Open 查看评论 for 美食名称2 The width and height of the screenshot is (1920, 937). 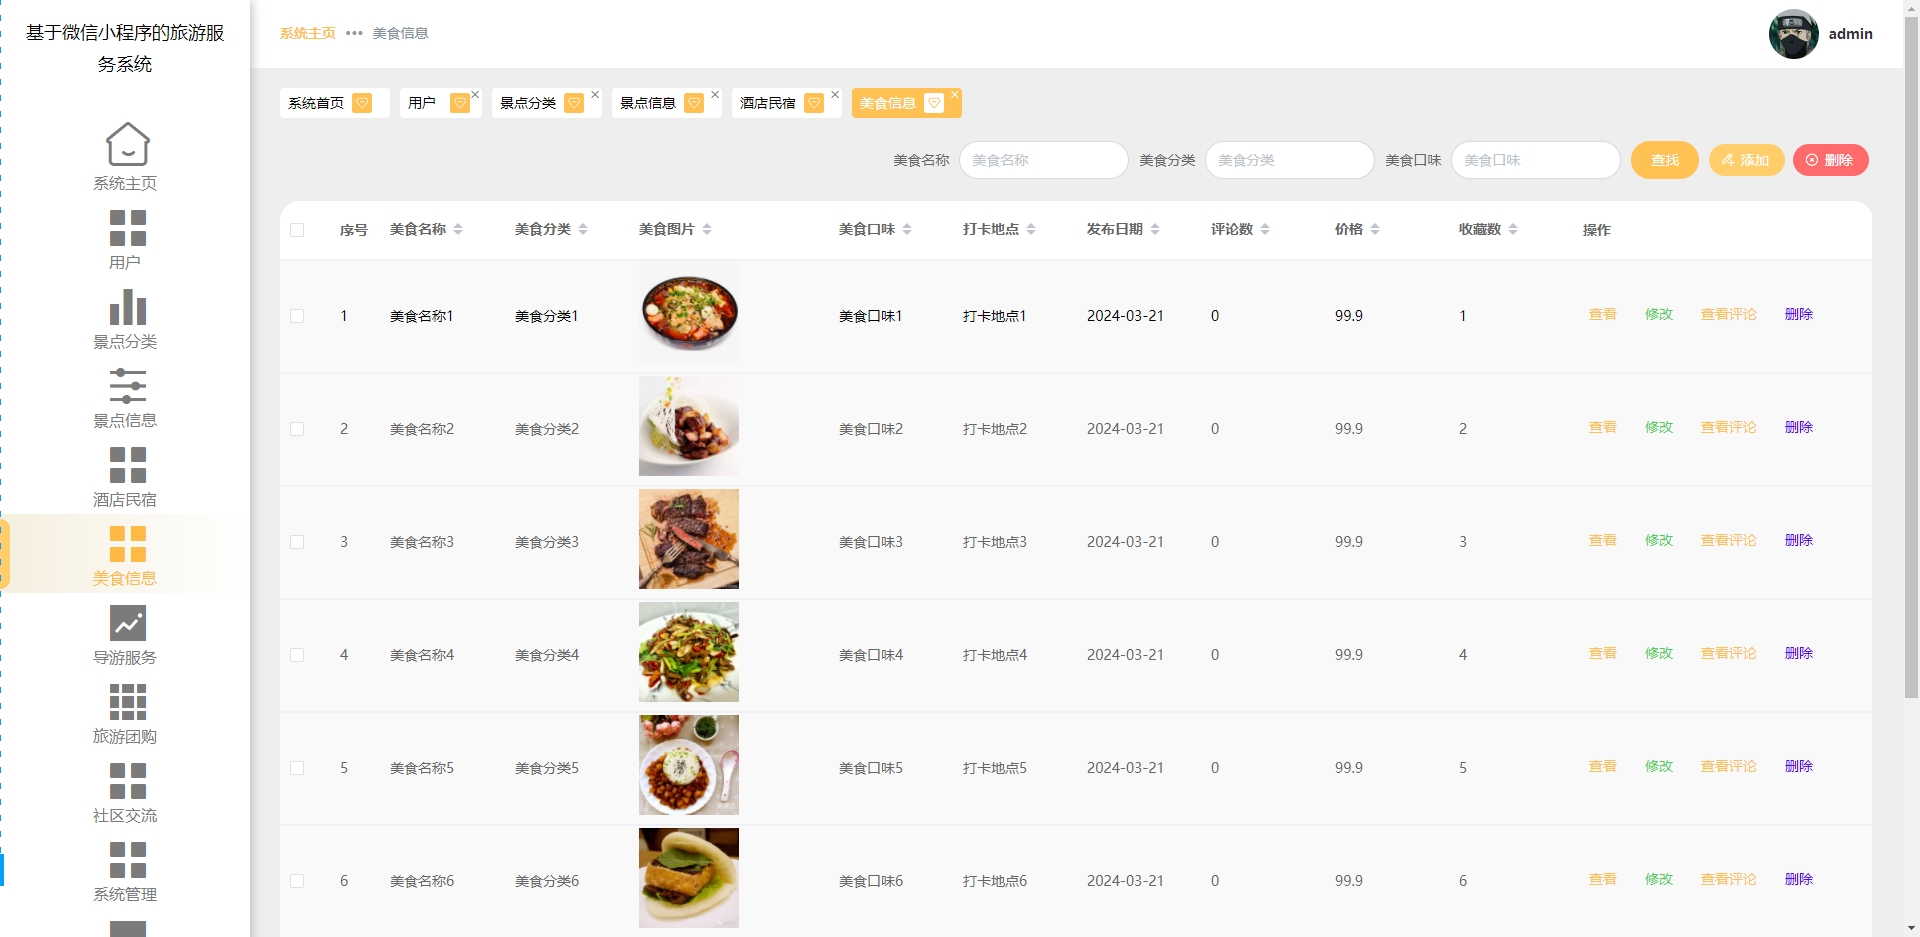point(1728,427)
